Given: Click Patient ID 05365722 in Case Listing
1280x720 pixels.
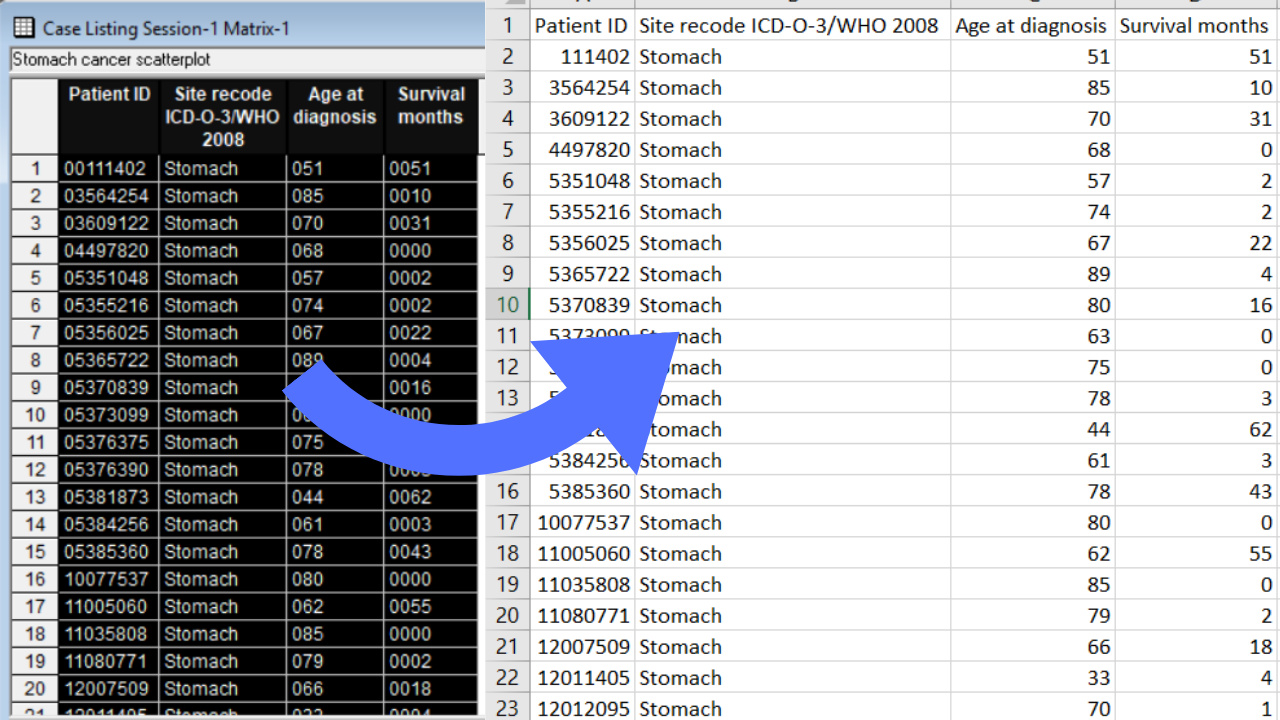Looking at the screenshot, I should (109, 360).
